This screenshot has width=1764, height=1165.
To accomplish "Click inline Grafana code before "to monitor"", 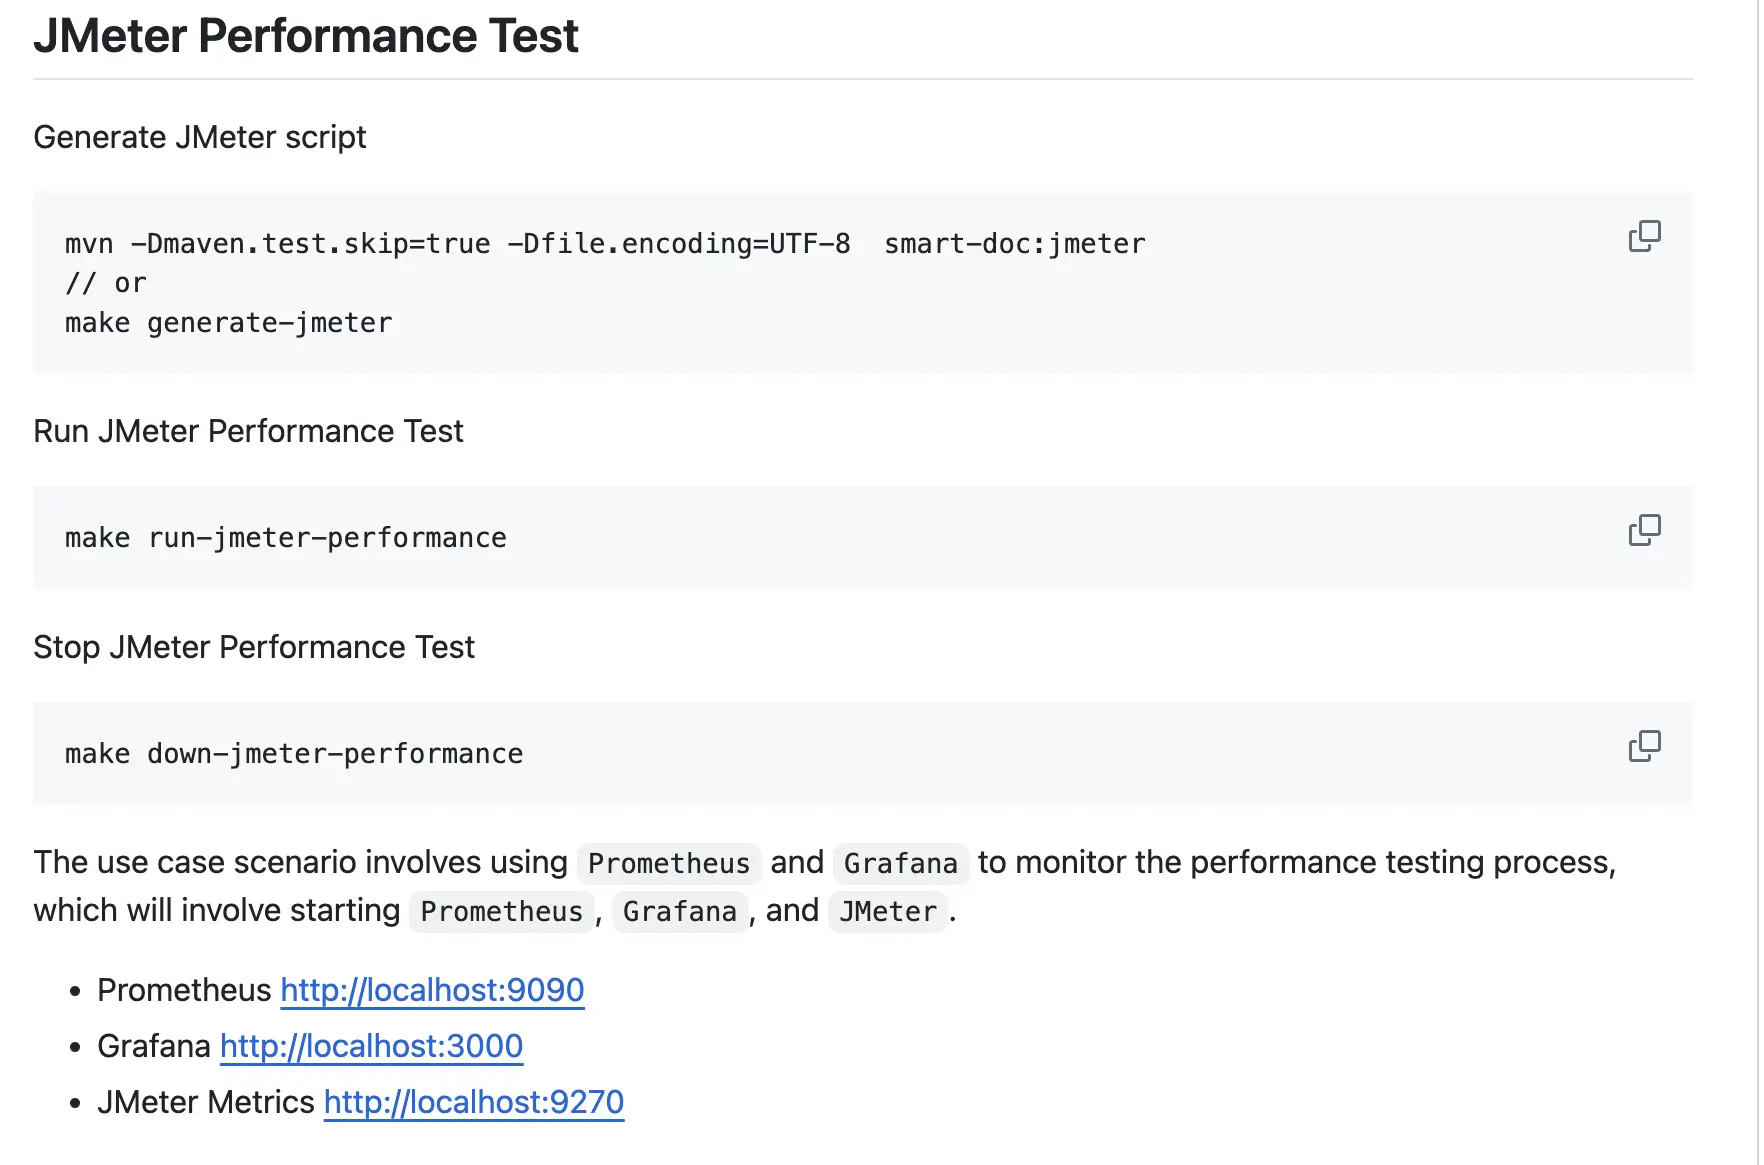I will (x=900, y=864).
